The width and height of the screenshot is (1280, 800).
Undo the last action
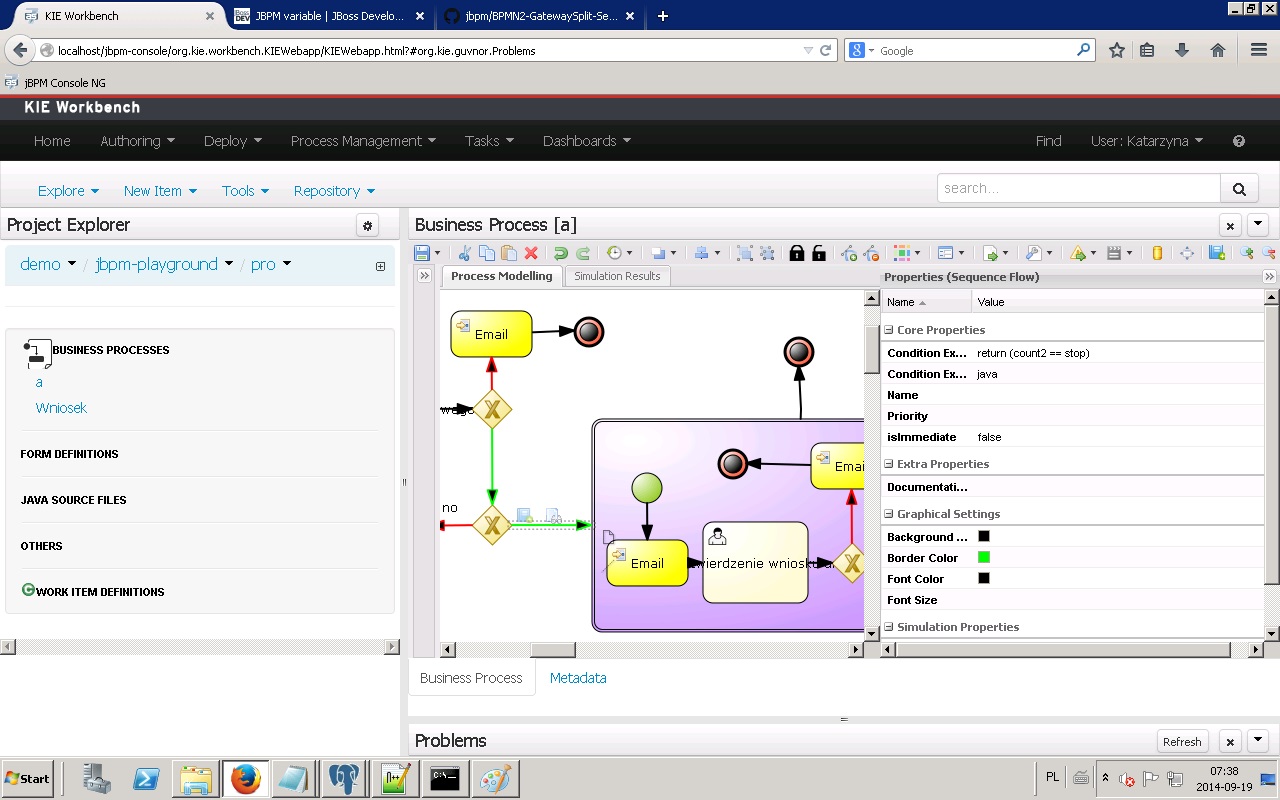[561, 253]
